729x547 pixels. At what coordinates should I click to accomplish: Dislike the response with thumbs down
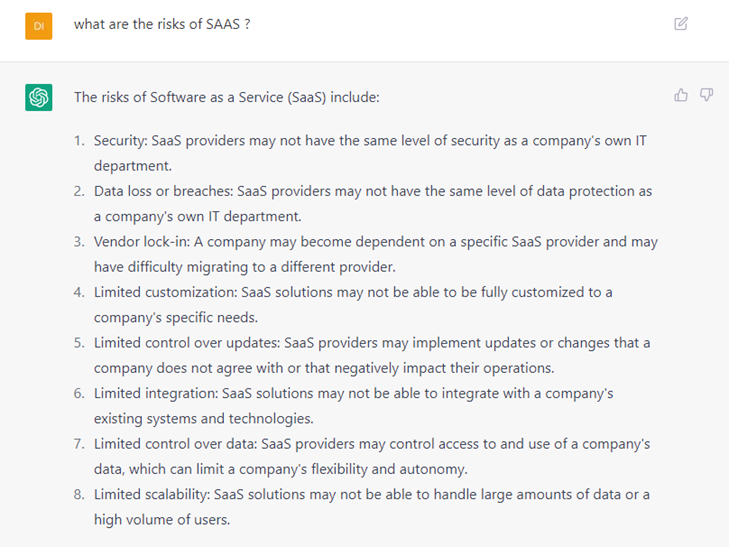[706, 96]
